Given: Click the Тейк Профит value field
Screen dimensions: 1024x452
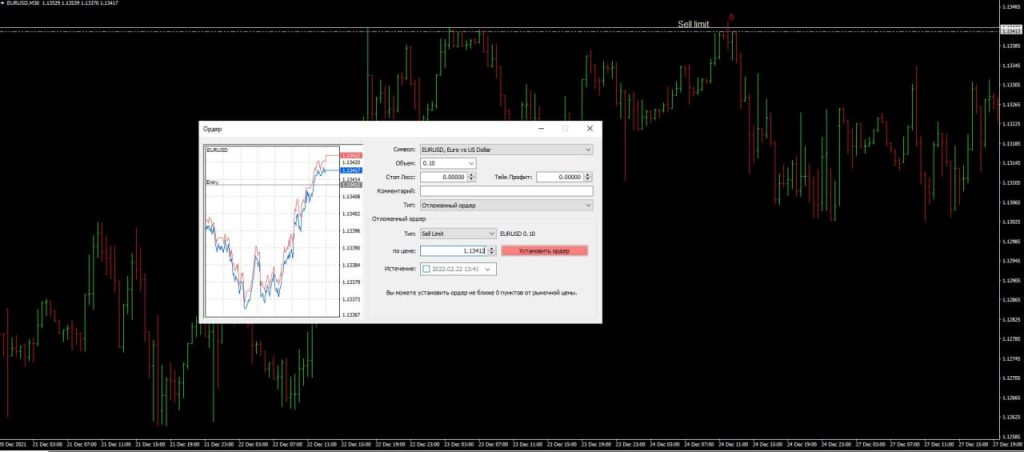Looking at the screenshot, I should coord(560,177).
